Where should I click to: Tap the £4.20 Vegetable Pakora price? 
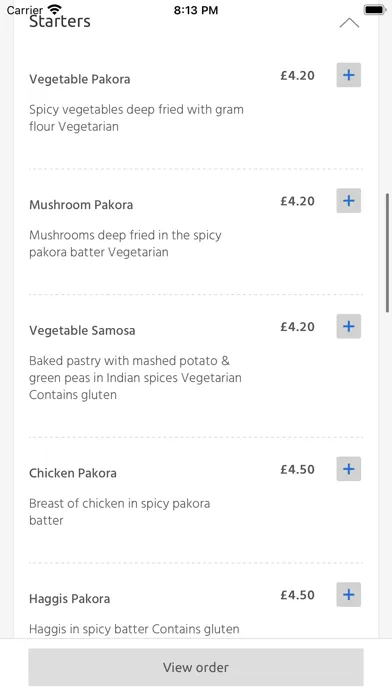tap(297, 75)
